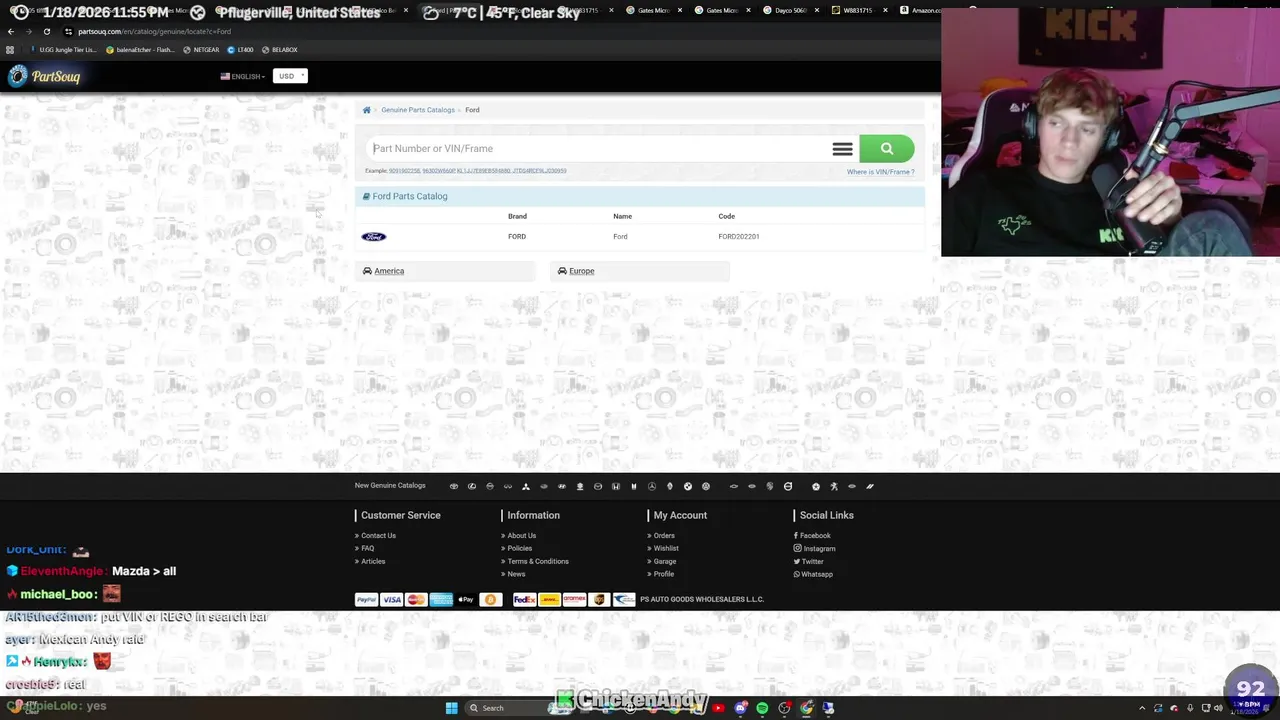1280x720 pixels.
Task: Open the Profile account link
Action: [x=663, y=575]
